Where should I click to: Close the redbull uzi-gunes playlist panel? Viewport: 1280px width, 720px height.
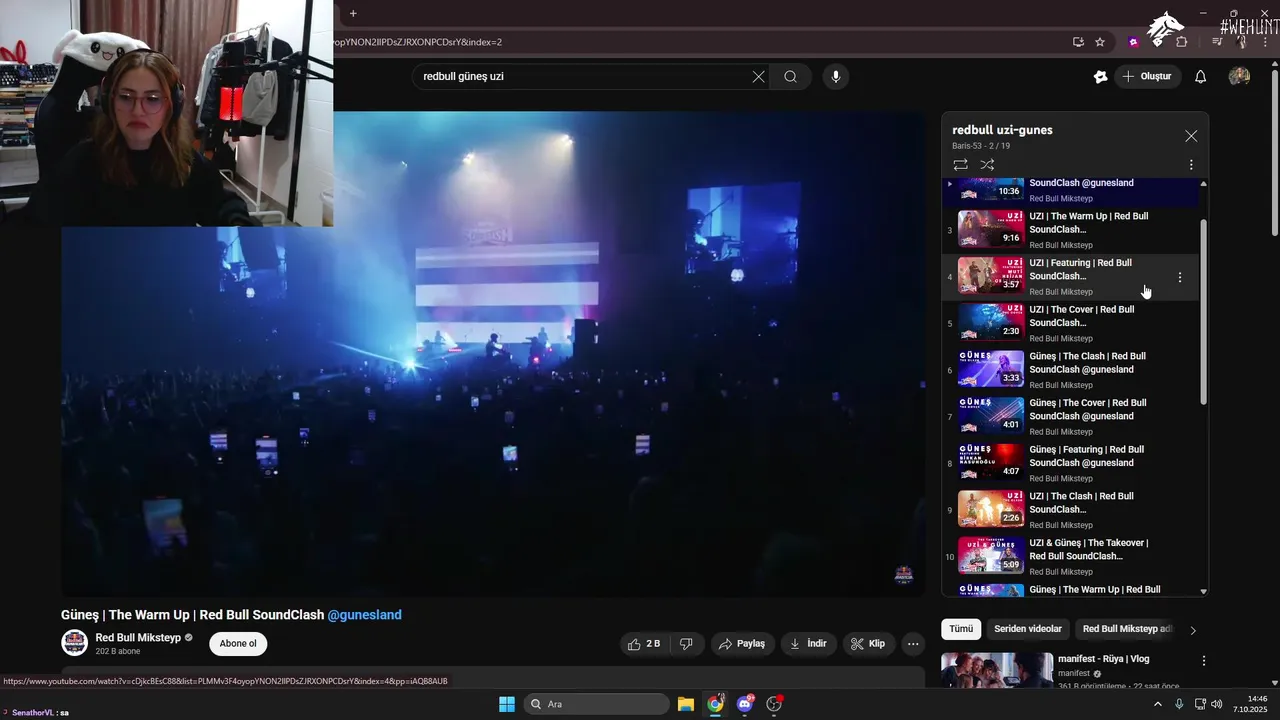pos(1191,136)
